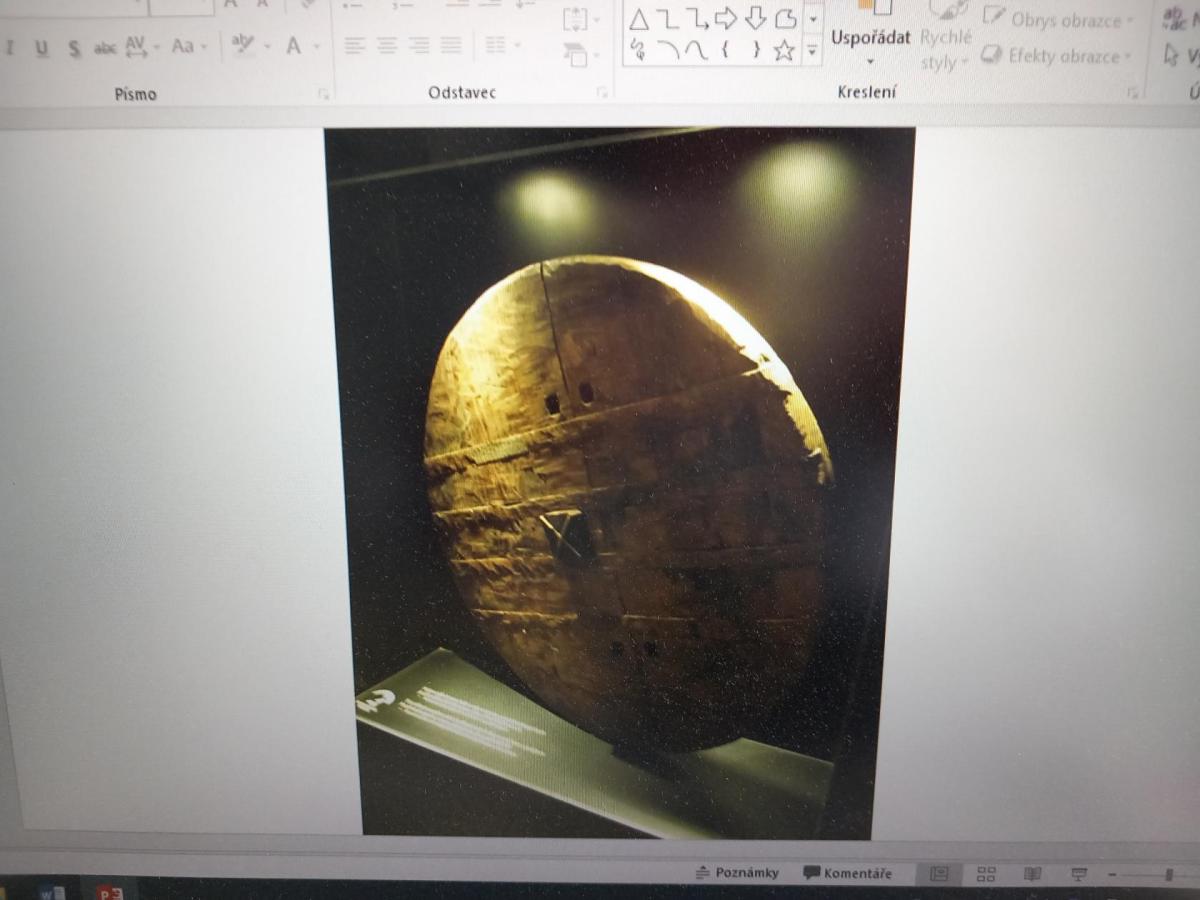The height and width of the screenshot is (900, 1200).
Task: Switch to Normal view
Action: (939, 874)
